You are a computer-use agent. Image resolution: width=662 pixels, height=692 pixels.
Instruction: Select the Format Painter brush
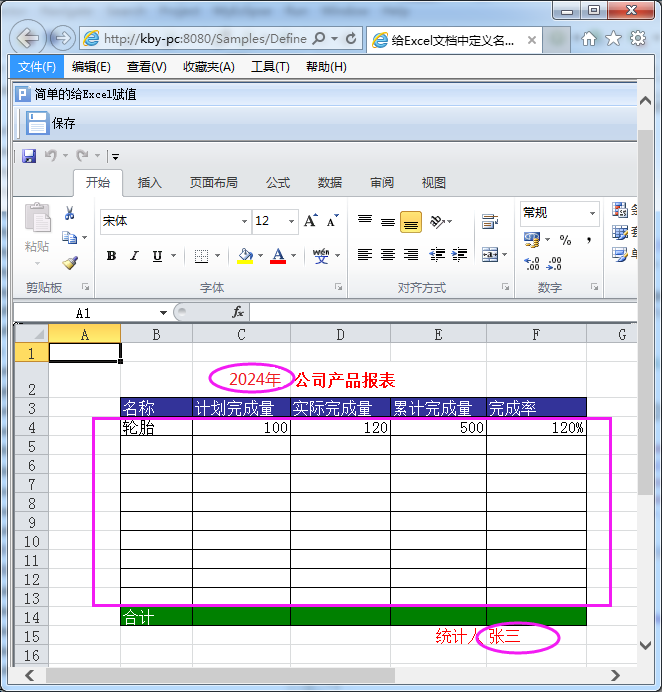coord(70,263)
